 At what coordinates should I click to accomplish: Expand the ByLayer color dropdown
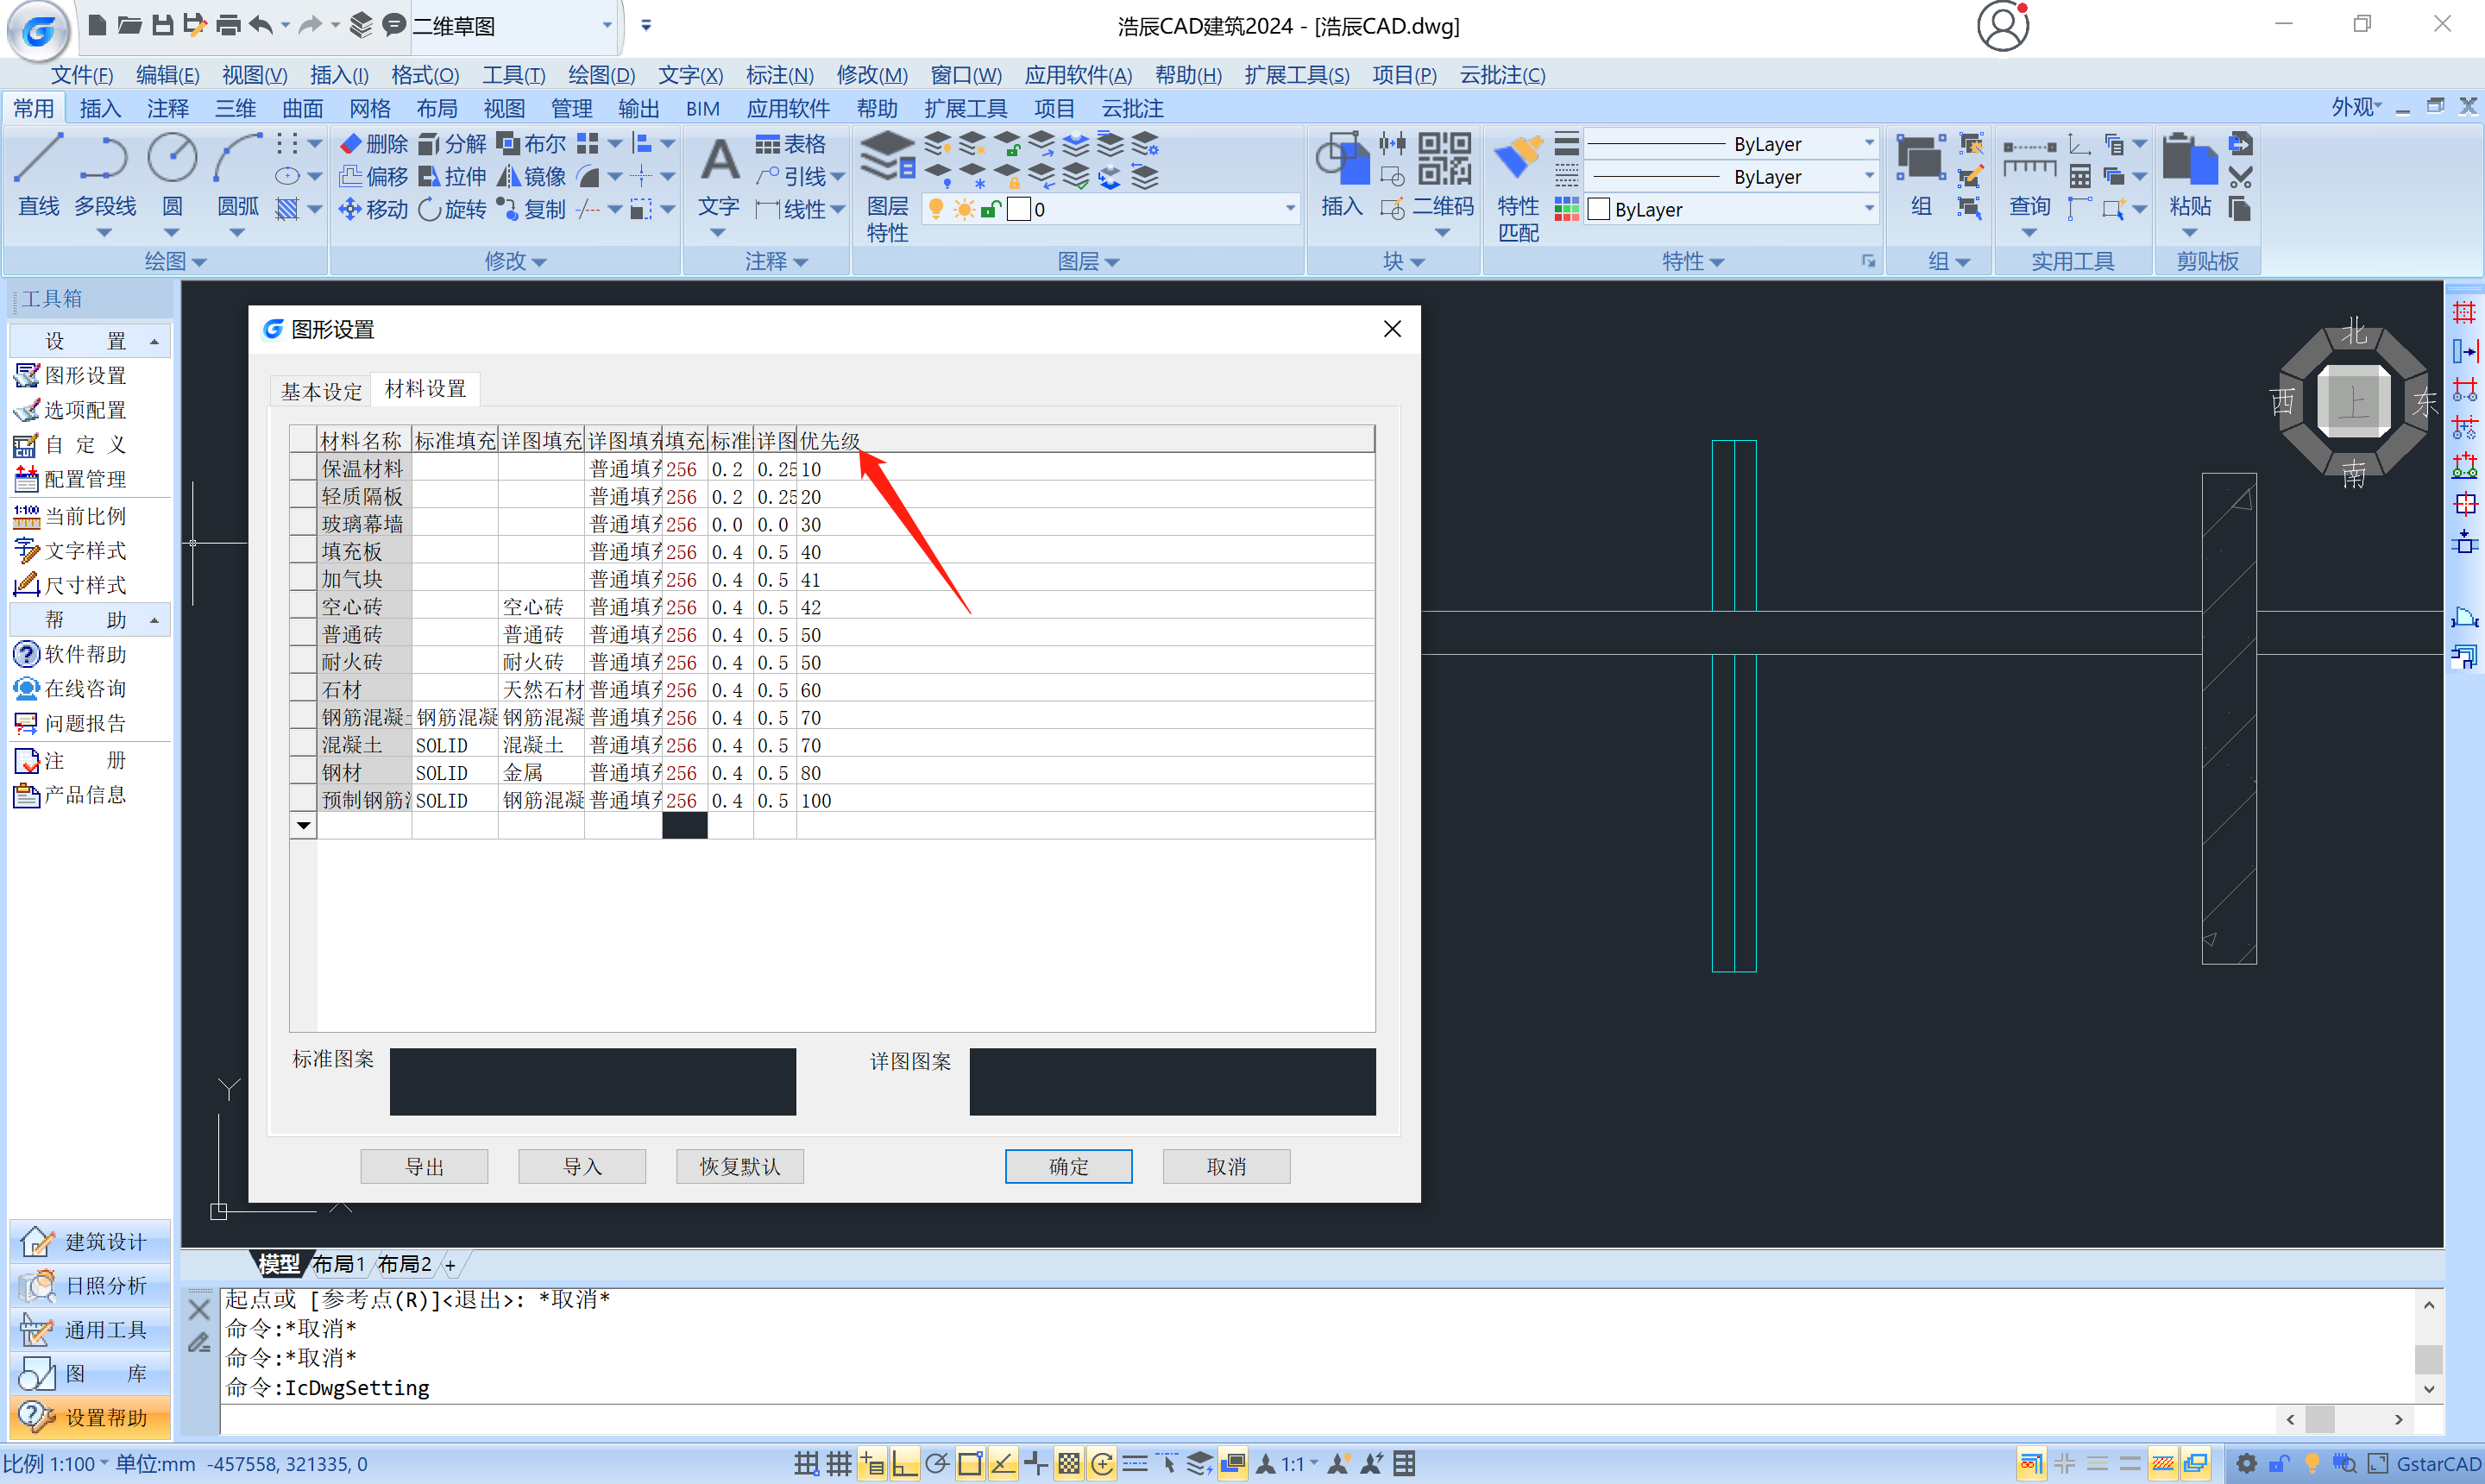point(1868,209)
